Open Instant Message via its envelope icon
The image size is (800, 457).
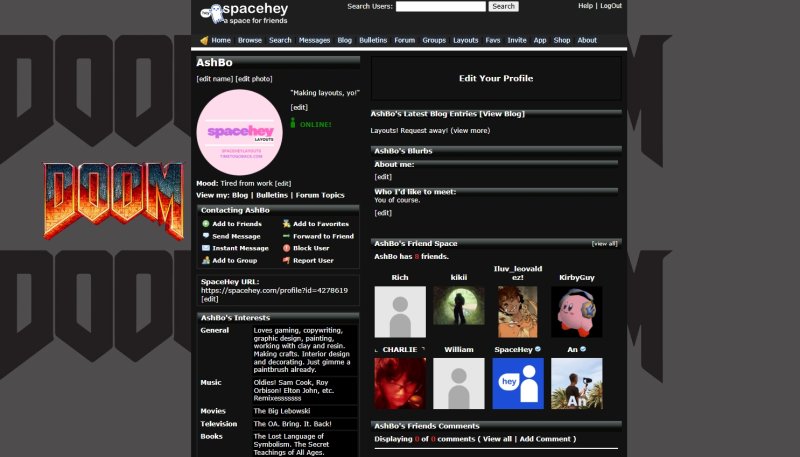206,248
